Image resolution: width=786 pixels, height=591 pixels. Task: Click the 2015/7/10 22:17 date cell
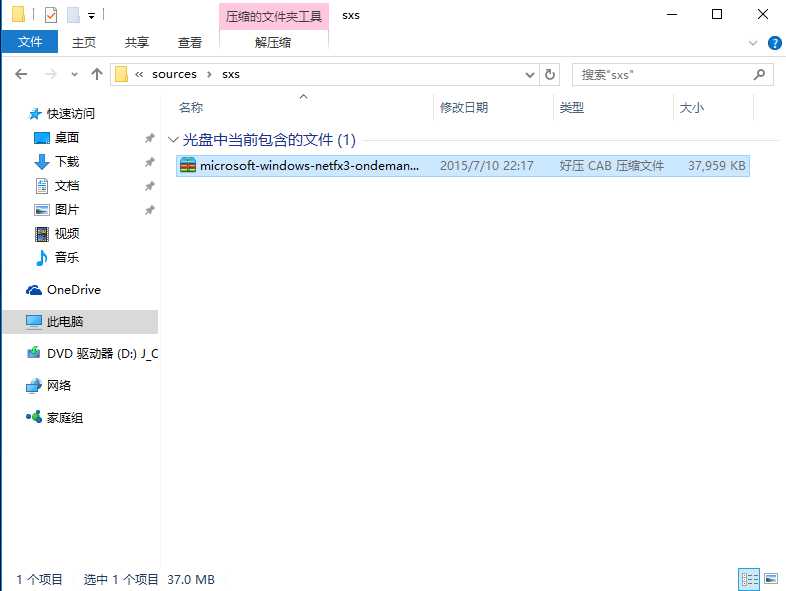pos(486,165)
